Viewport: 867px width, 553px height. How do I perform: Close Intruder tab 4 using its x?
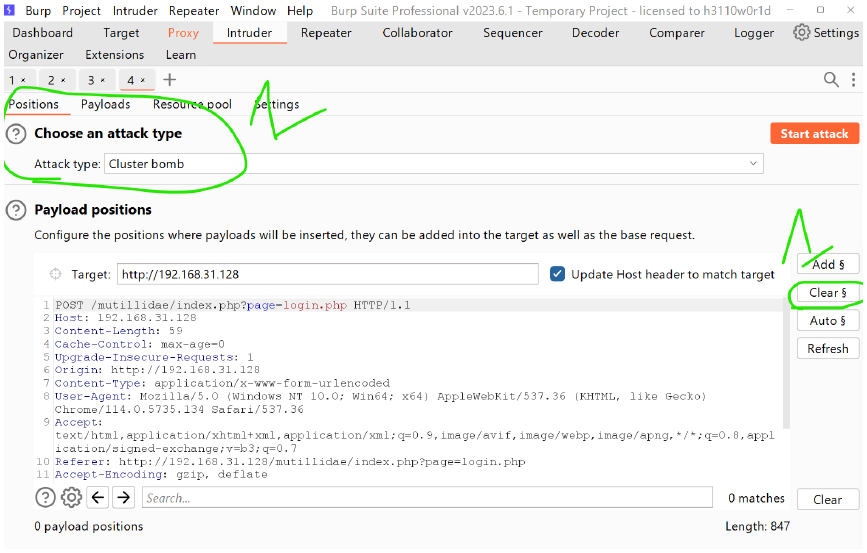click(x=143, y=81)
